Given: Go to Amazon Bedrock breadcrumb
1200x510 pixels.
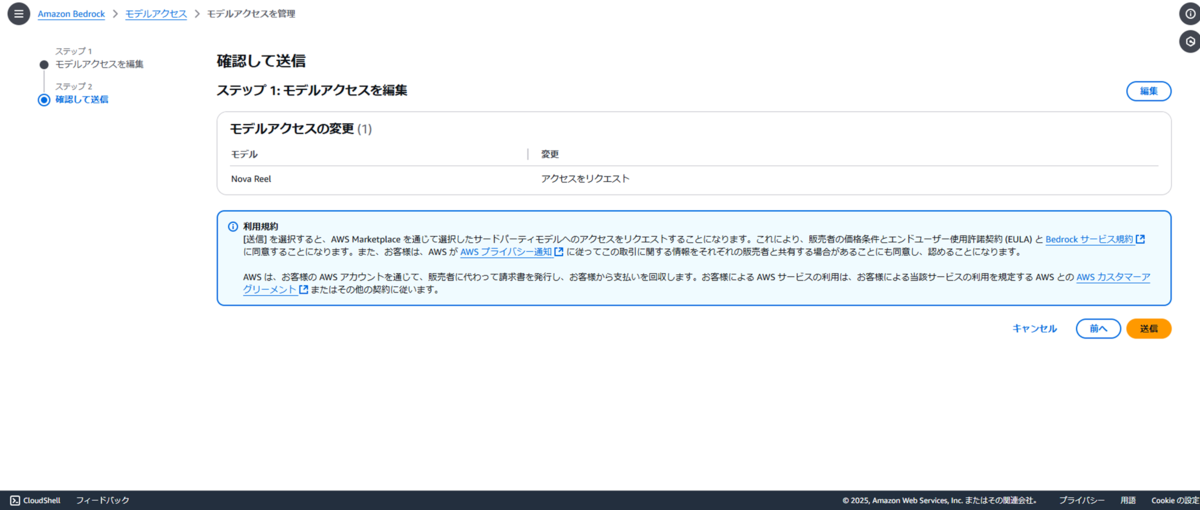Looking at the screenshot, I should click(71, 14).
